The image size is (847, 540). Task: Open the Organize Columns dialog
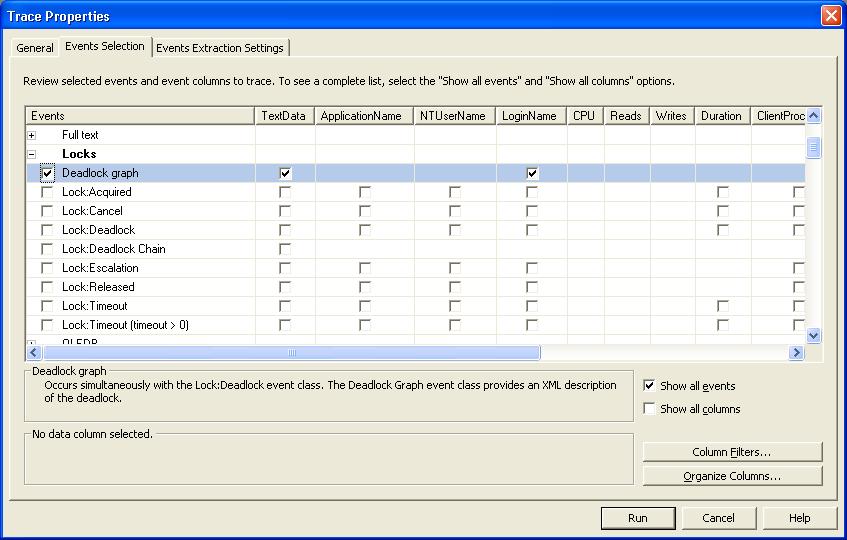732,476
